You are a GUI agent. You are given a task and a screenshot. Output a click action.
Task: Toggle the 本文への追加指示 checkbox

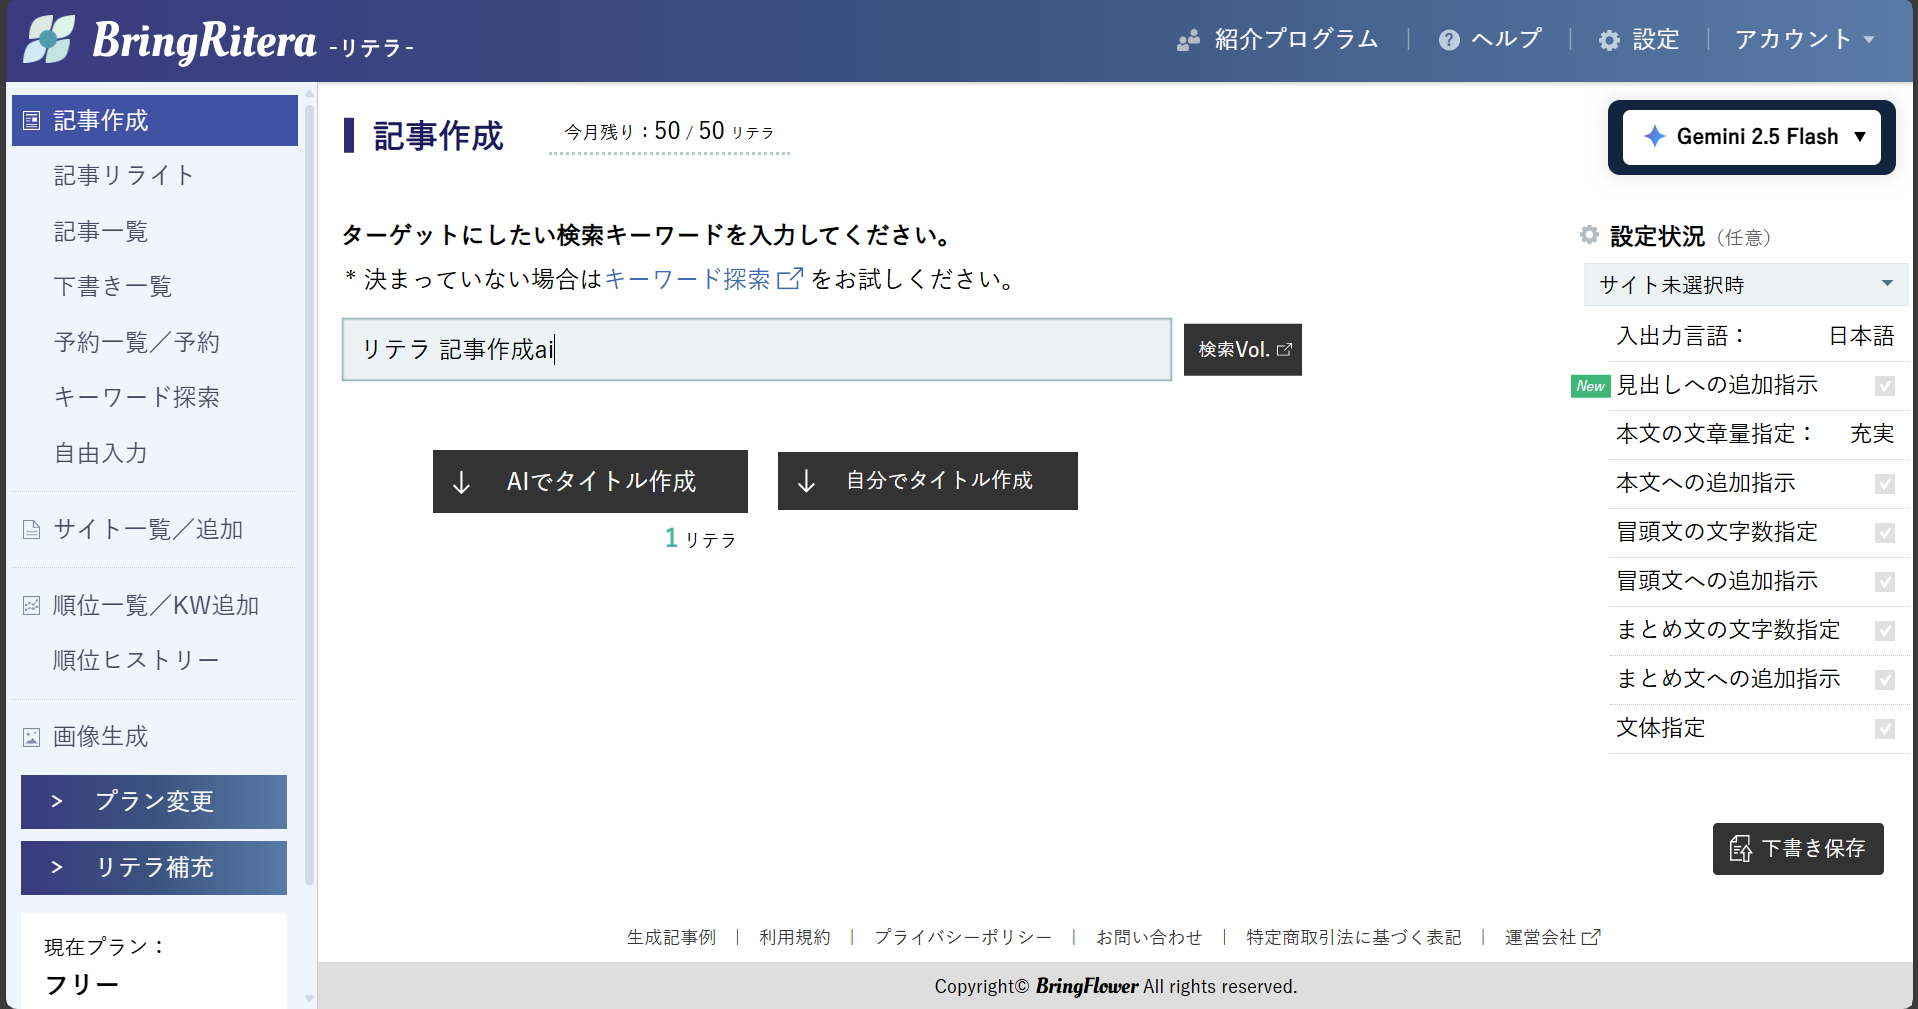coord(1884,484)
